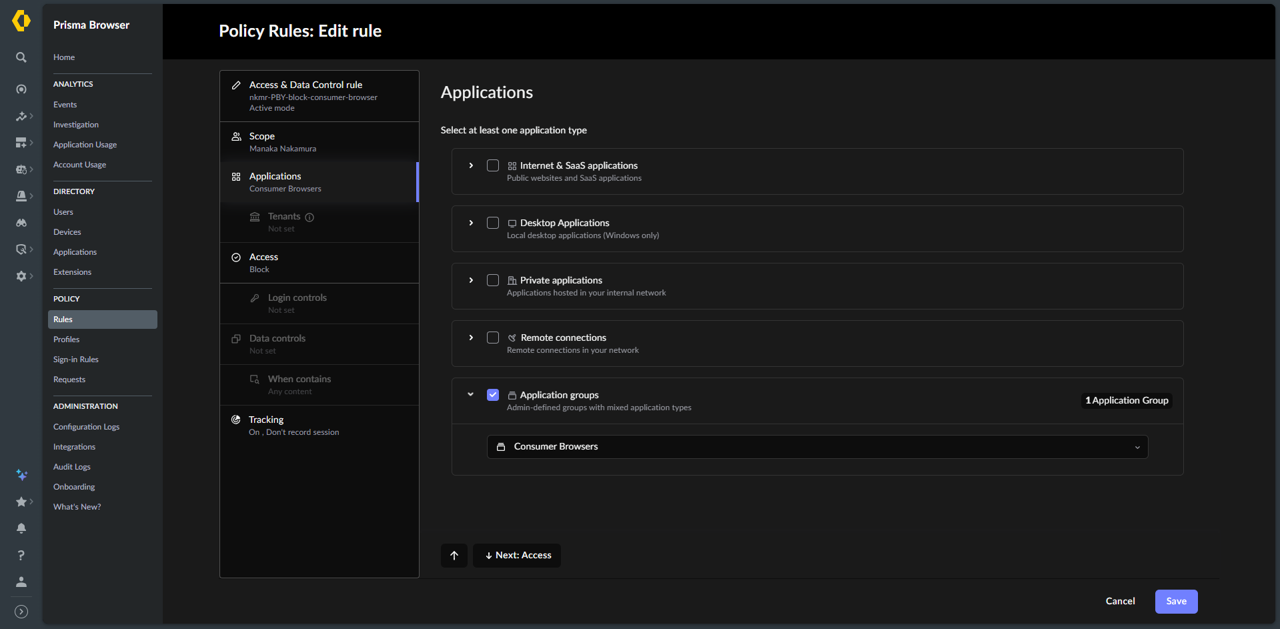The image size is (1280, 629).
Task: Go to the Access Block step
Action: coord(319,263)
